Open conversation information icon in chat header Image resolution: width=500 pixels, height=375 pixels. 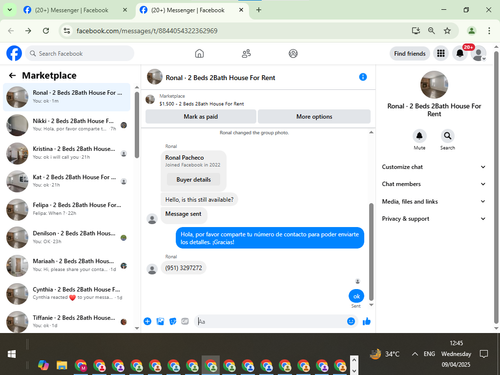pyautogui.click(x=363, y=77)
